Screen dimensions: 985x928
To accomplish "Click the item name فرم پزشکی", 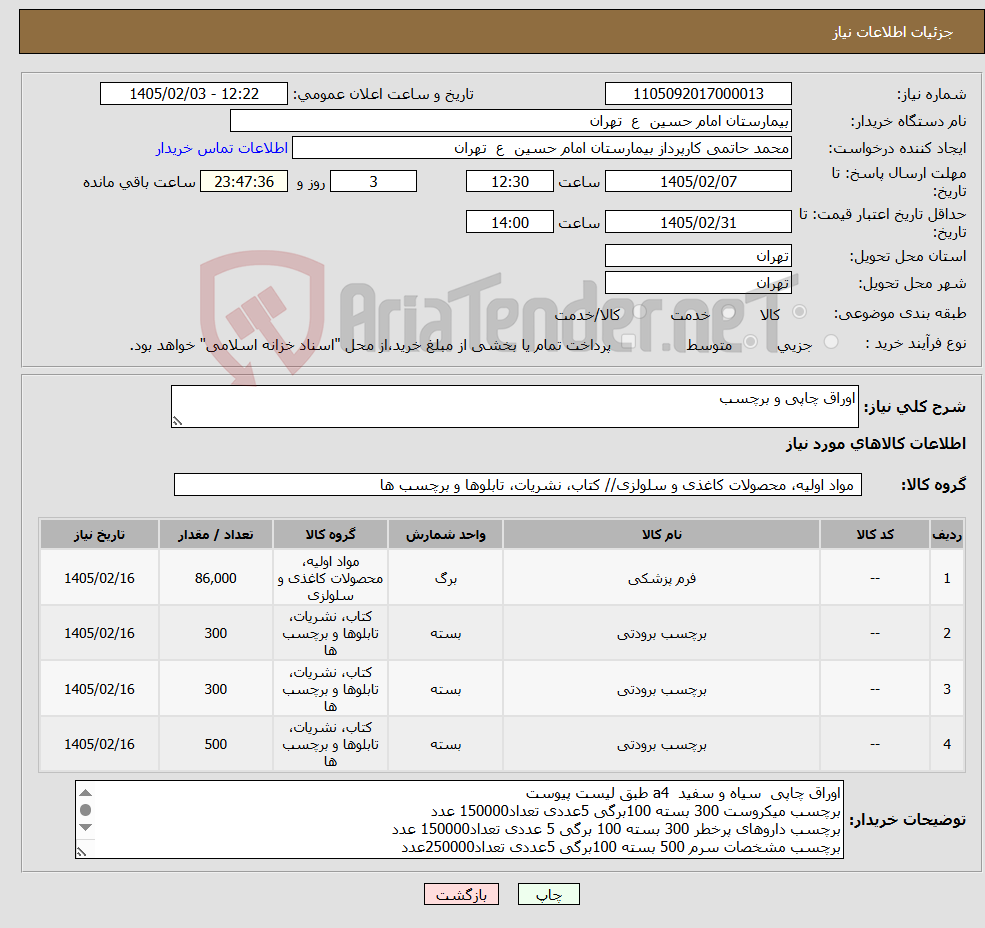I will [661, 579].
